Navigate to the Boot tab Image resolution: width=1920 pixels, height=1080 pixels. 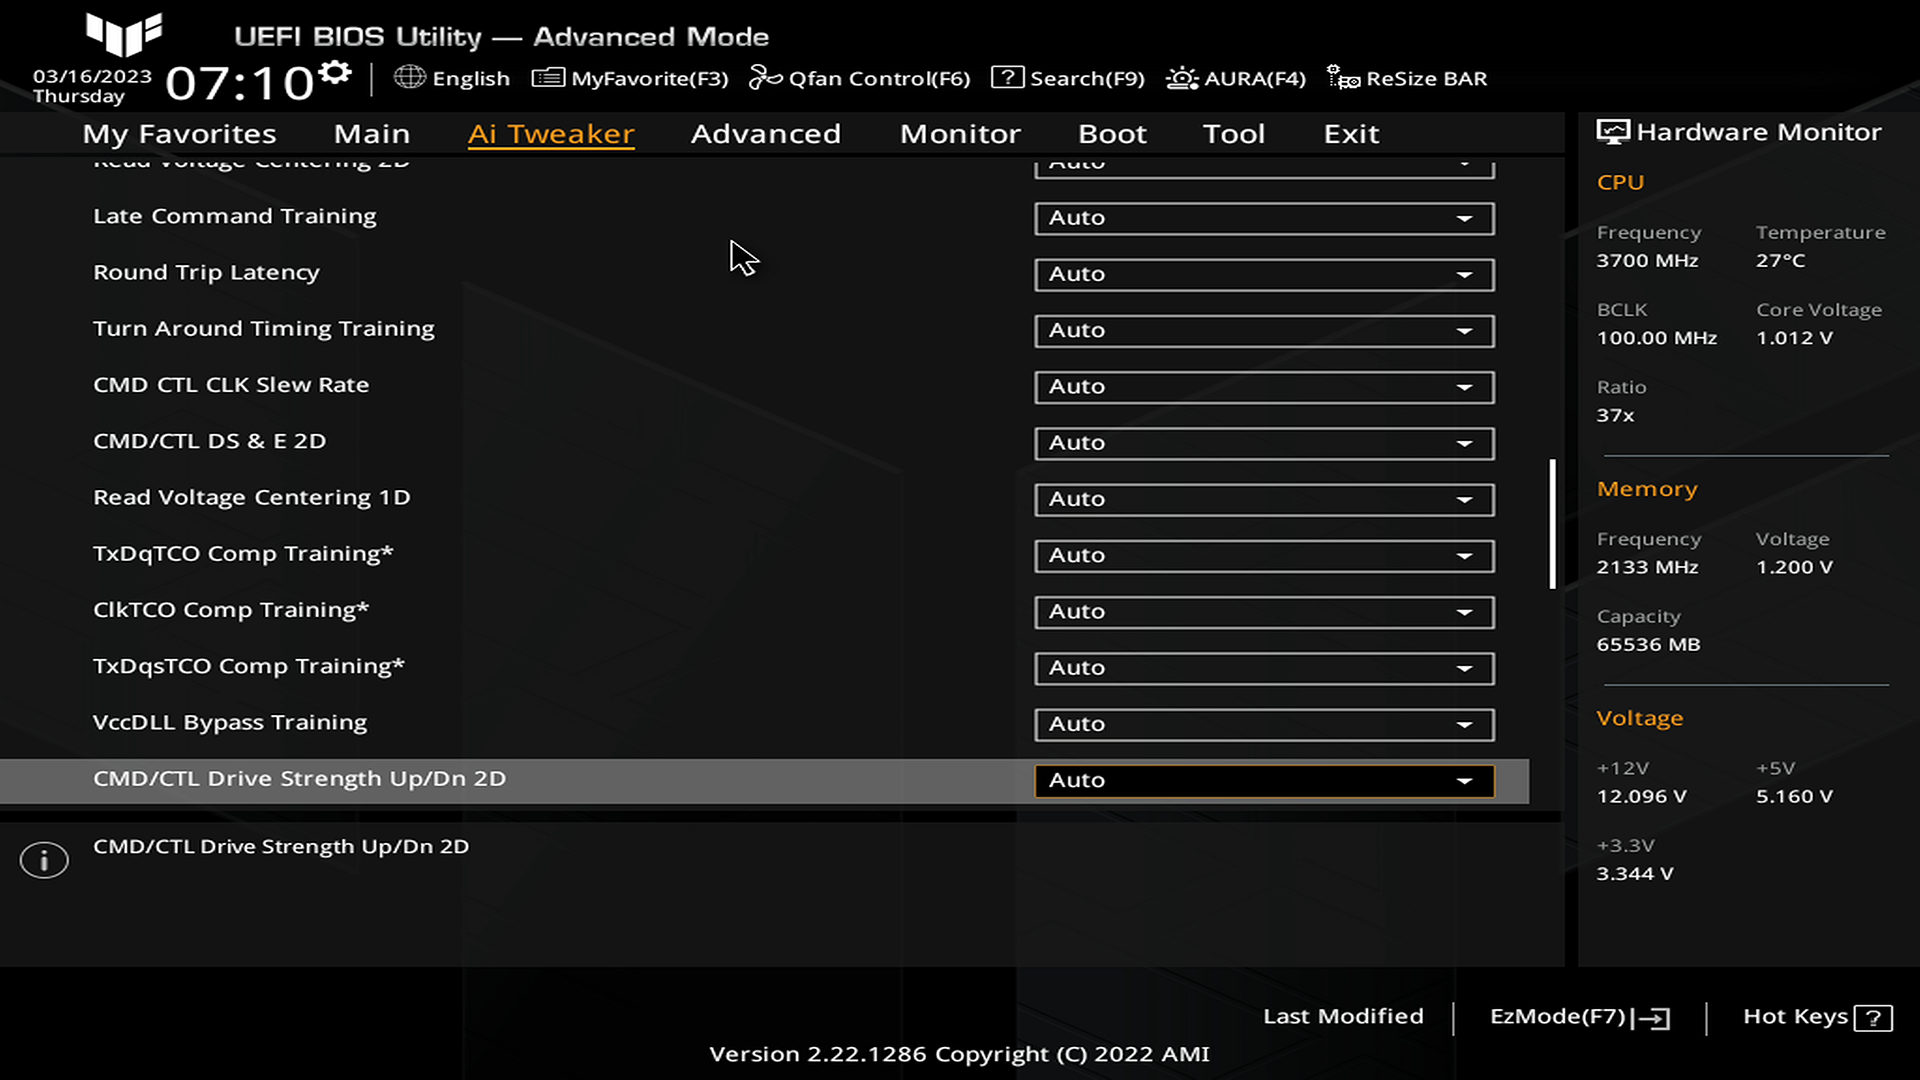tap(1112, 132)
